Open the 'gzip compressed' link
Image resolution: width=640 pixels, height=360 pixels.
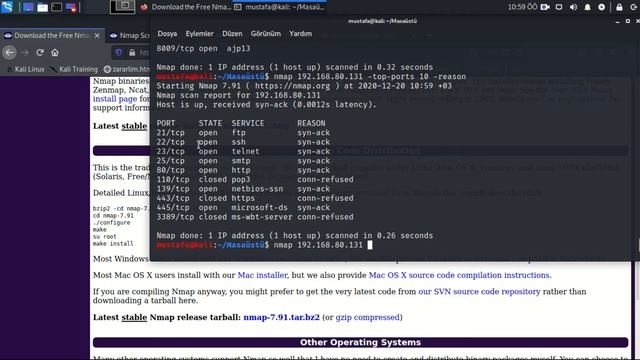pyautogui.click(x=368, y=317)
